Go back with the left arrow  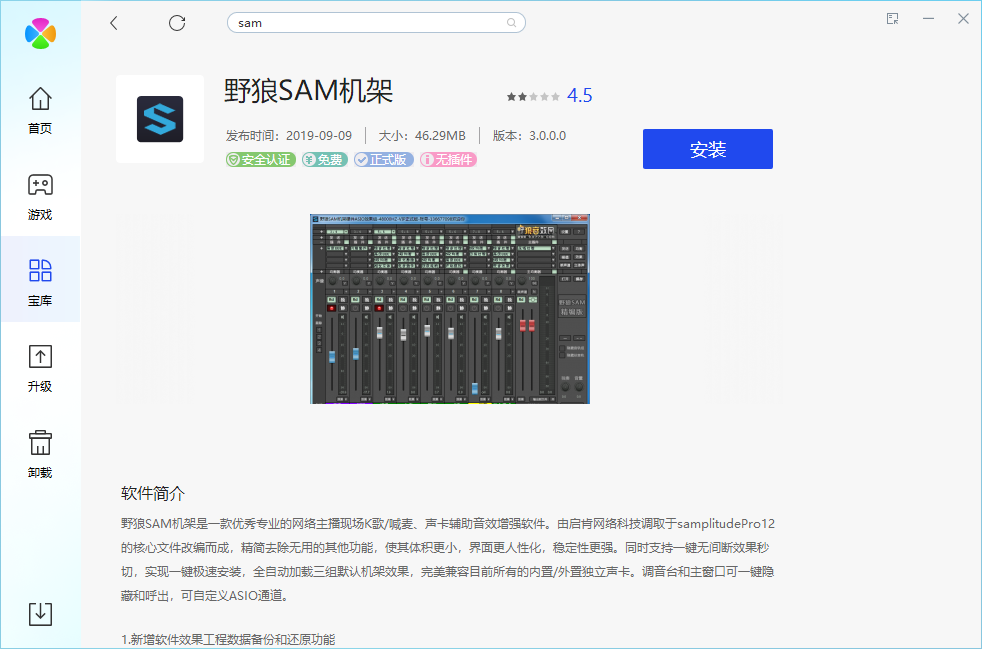pos(113,23)
